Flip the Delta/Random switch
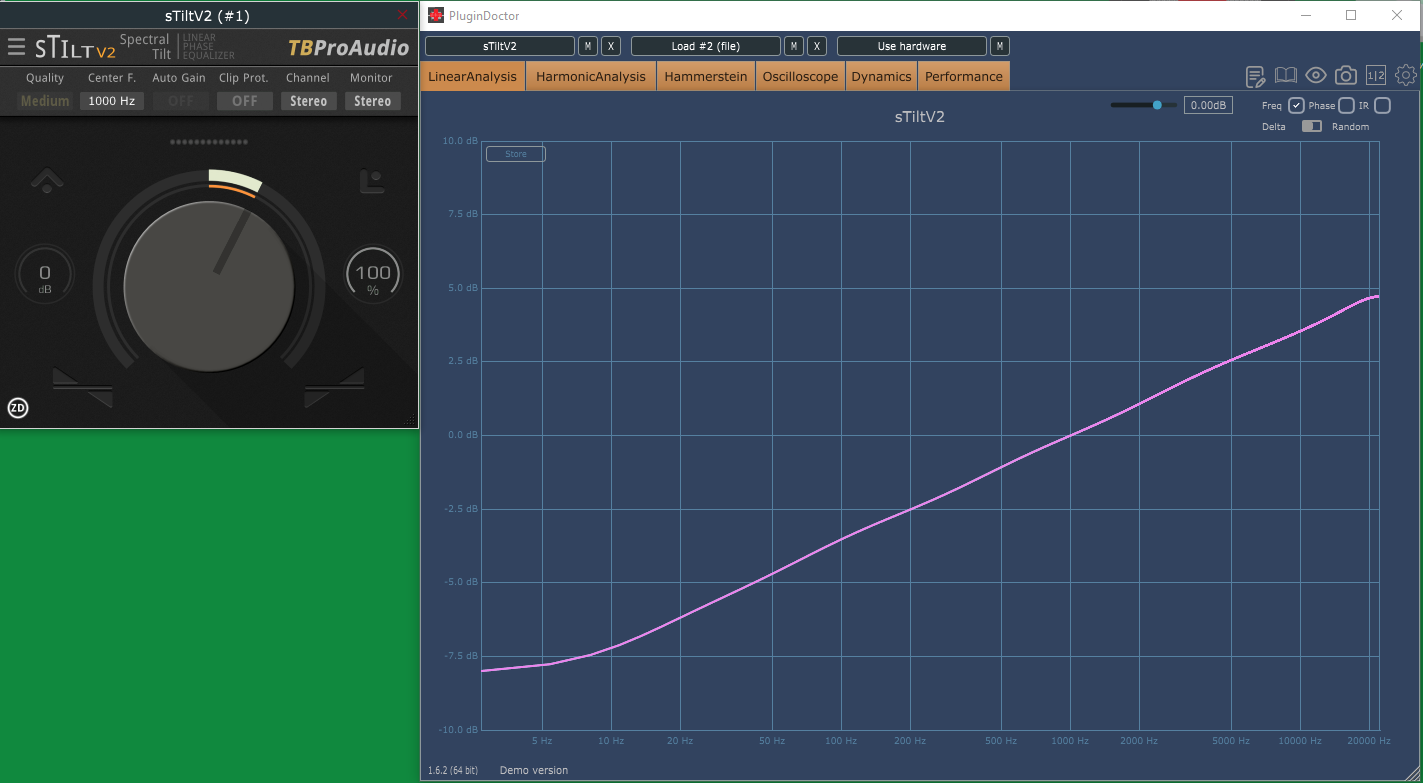1423x783 pixels. coord(1311,126)
